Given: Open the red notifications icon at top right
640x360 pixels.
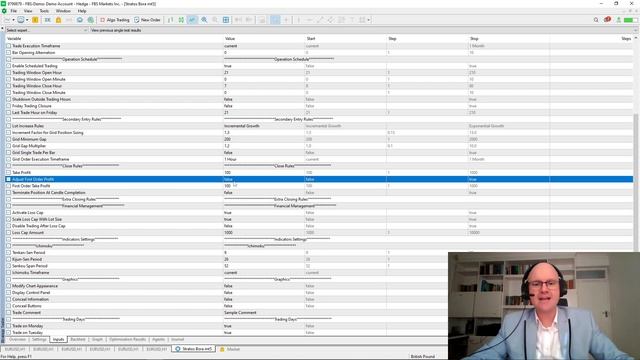Looking at the screenshot, I should [x=607, y=20].
